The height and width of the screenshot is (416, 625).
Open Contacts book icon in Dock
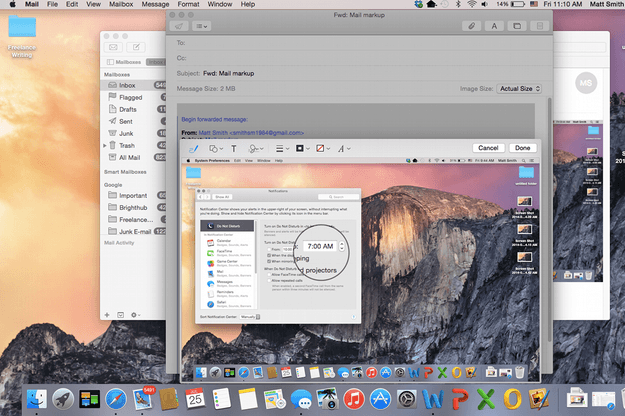click(x=169, y=399)
